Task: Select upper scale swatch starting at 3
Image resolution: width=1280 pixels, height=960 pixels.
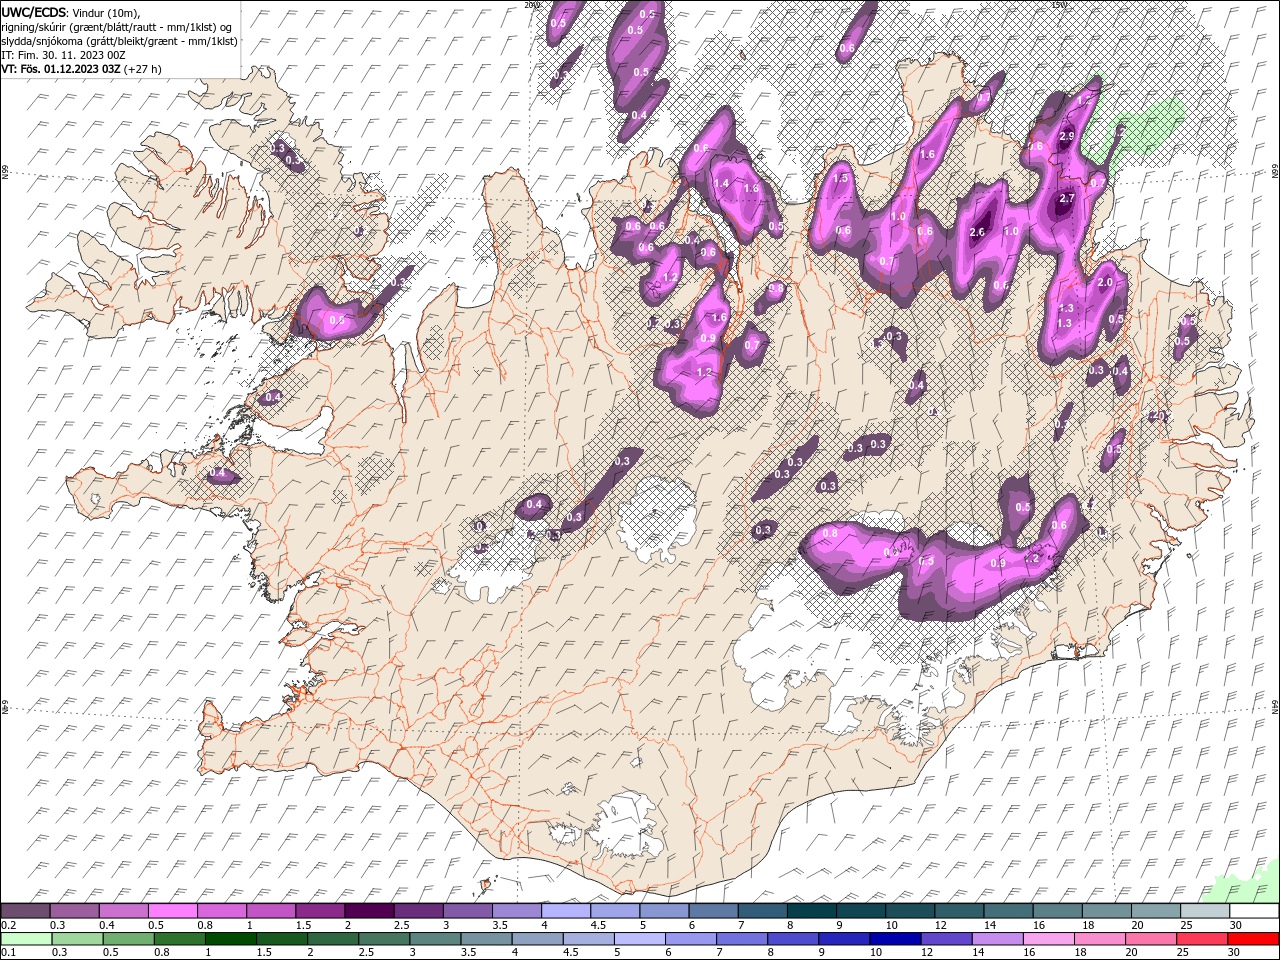Action: pyautogui.click(x=468, y=911)
